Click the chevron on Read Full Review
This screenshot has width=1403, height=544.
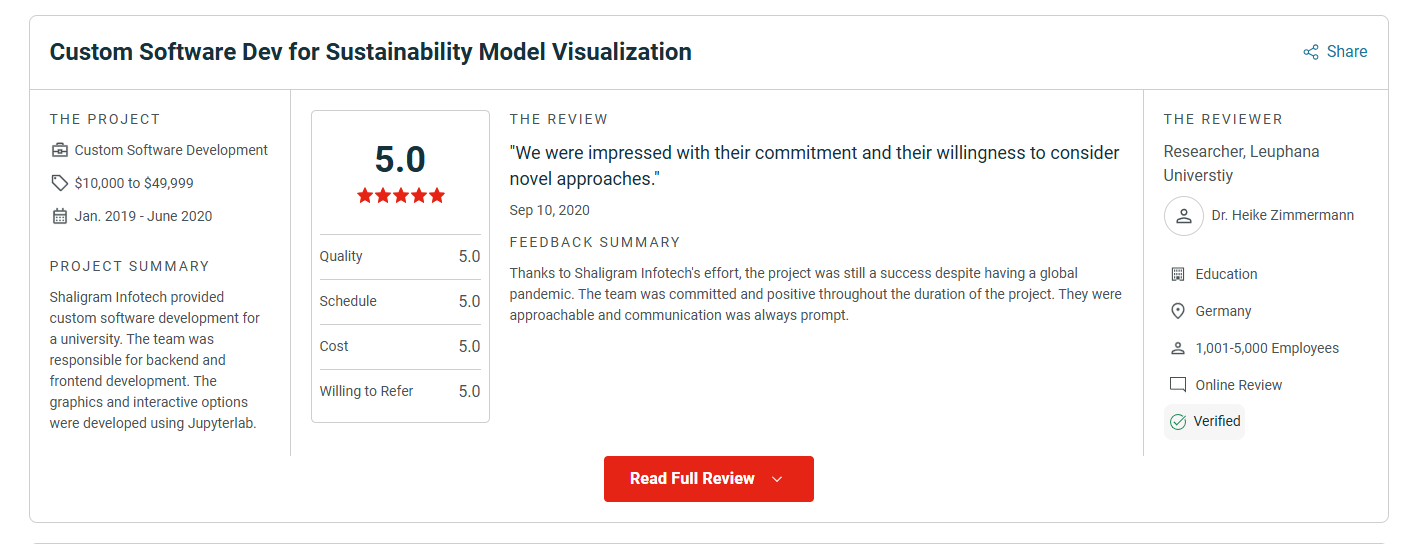coord(777,479)
